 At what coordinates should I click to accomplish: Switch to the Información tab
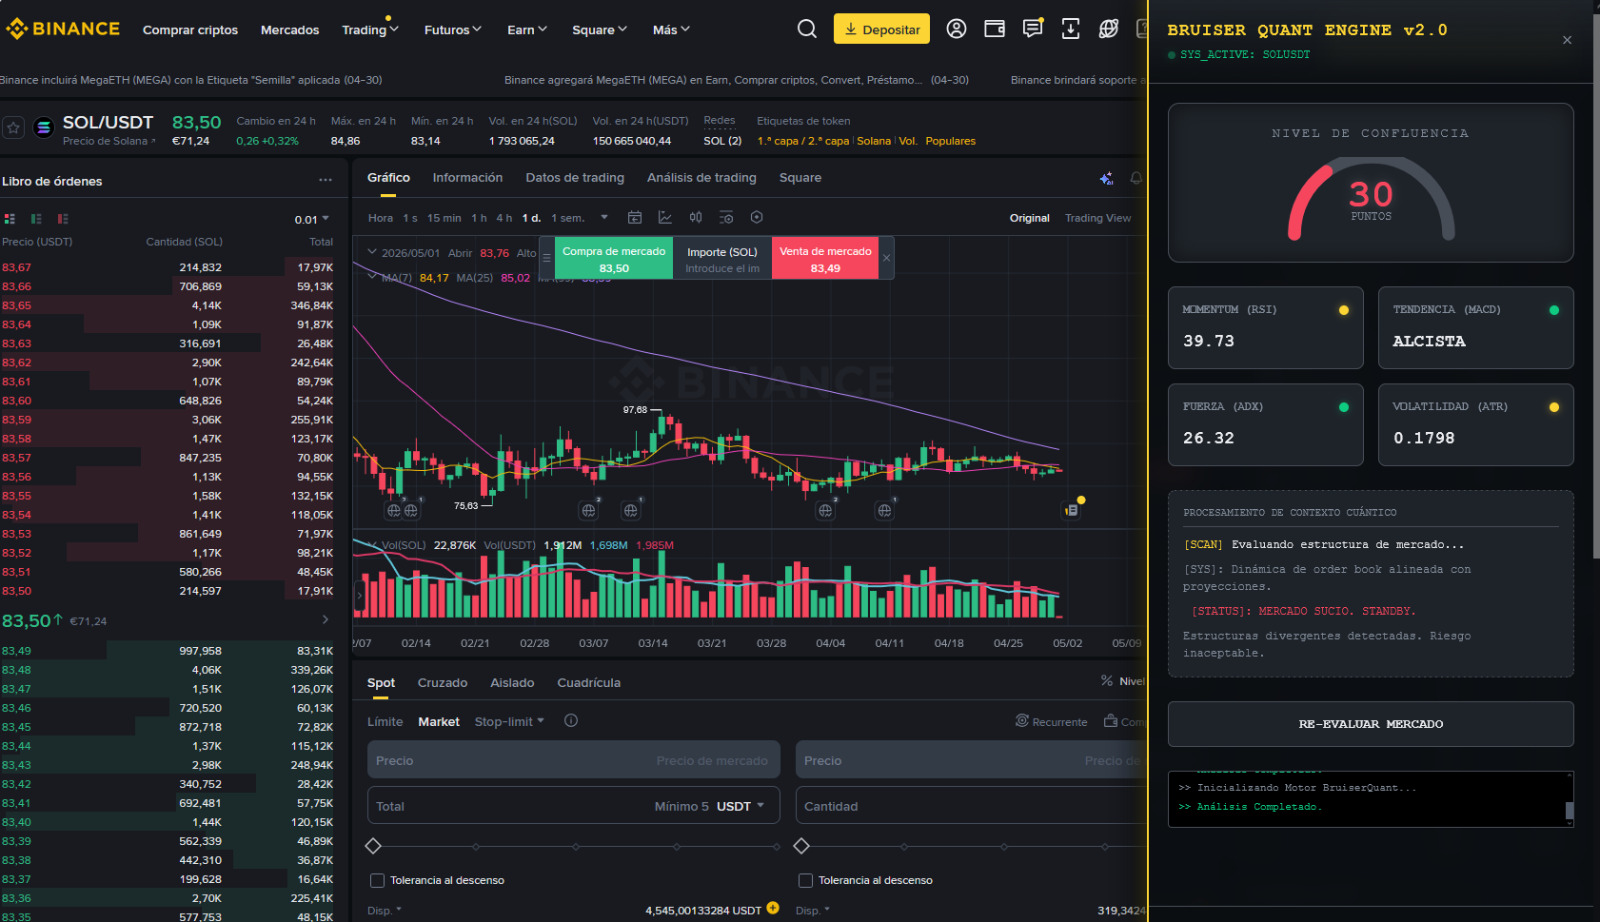coord(467,178)
